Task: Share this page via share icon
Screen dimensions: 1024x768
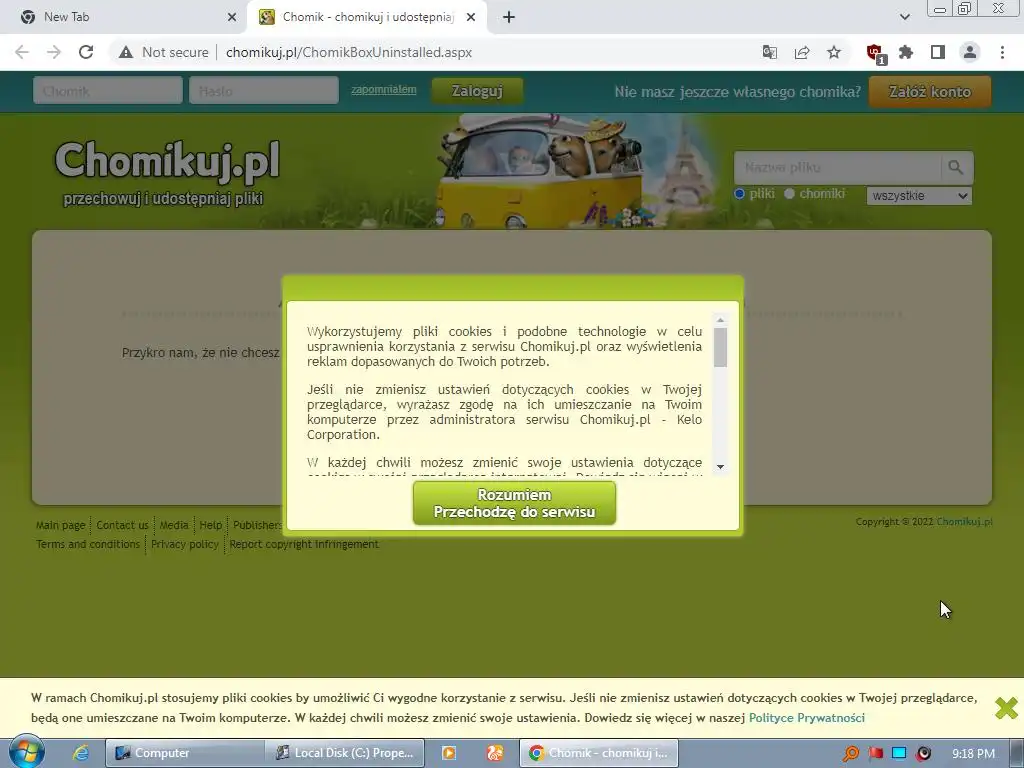Action: [802, 52]
